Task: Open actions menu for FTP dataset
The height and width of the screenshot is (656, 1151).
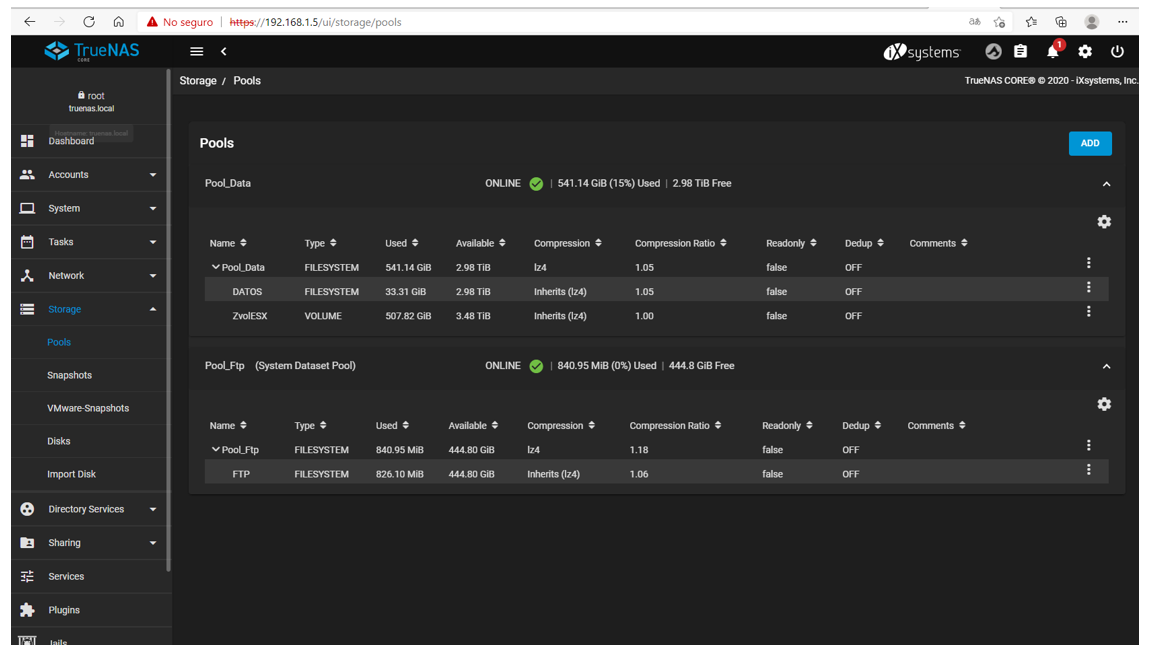Action: 1089,470
